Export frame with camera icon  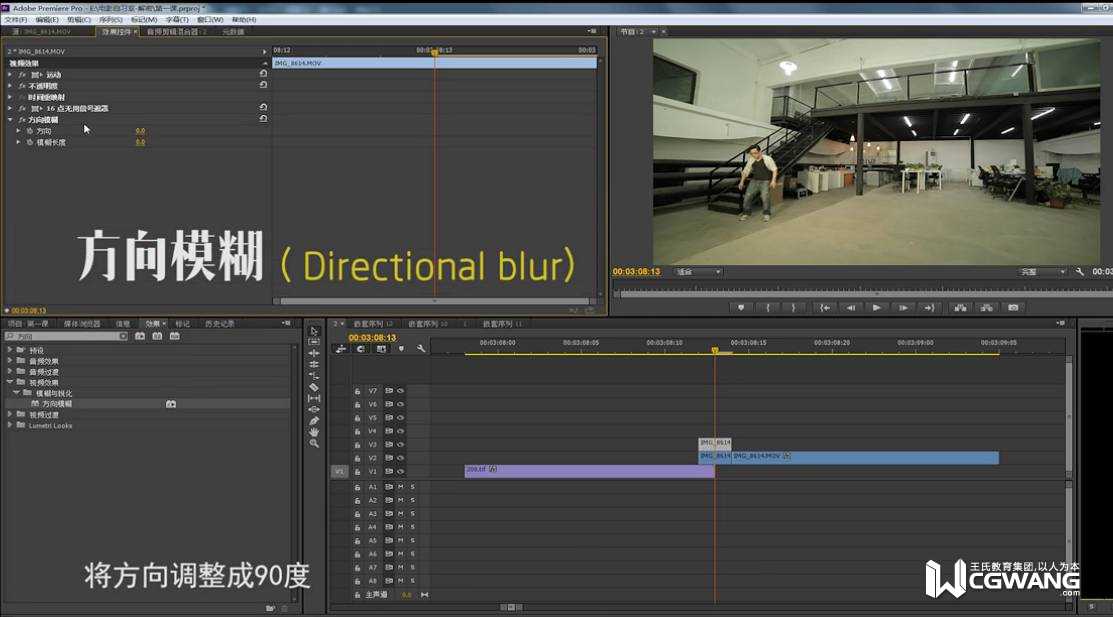pyautogui.click(x=1014, y=307)
